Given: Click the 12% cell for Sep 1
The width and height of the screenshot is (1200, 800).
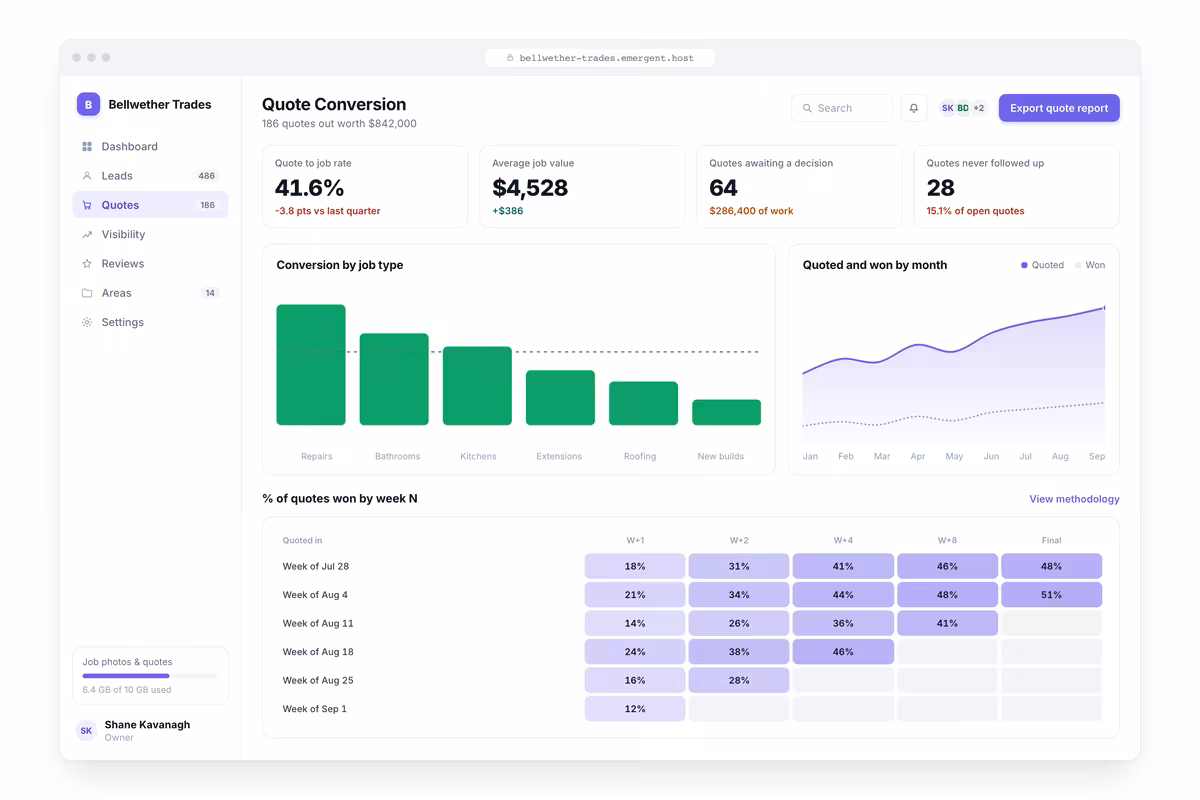Looking at the screenshot, I should (635, 709).
